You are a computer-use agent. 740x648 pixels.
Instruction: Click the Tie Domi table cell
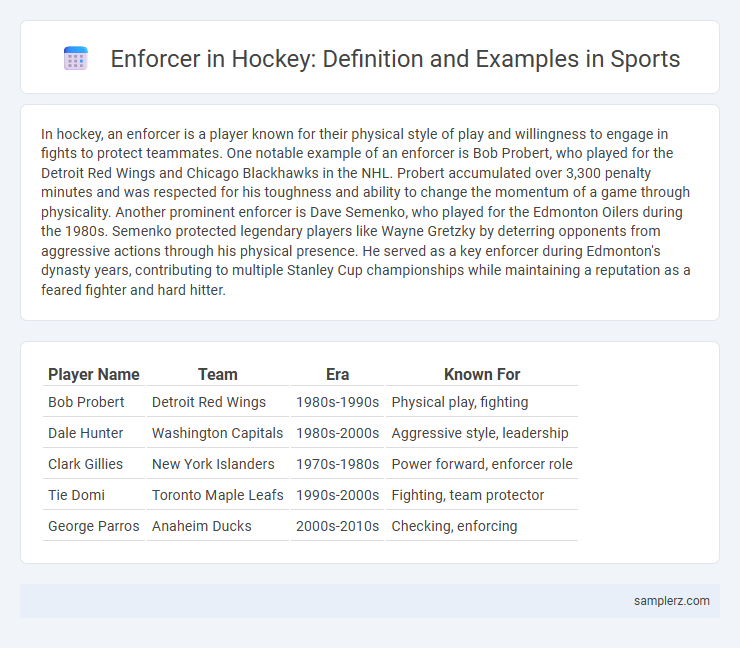94,495
